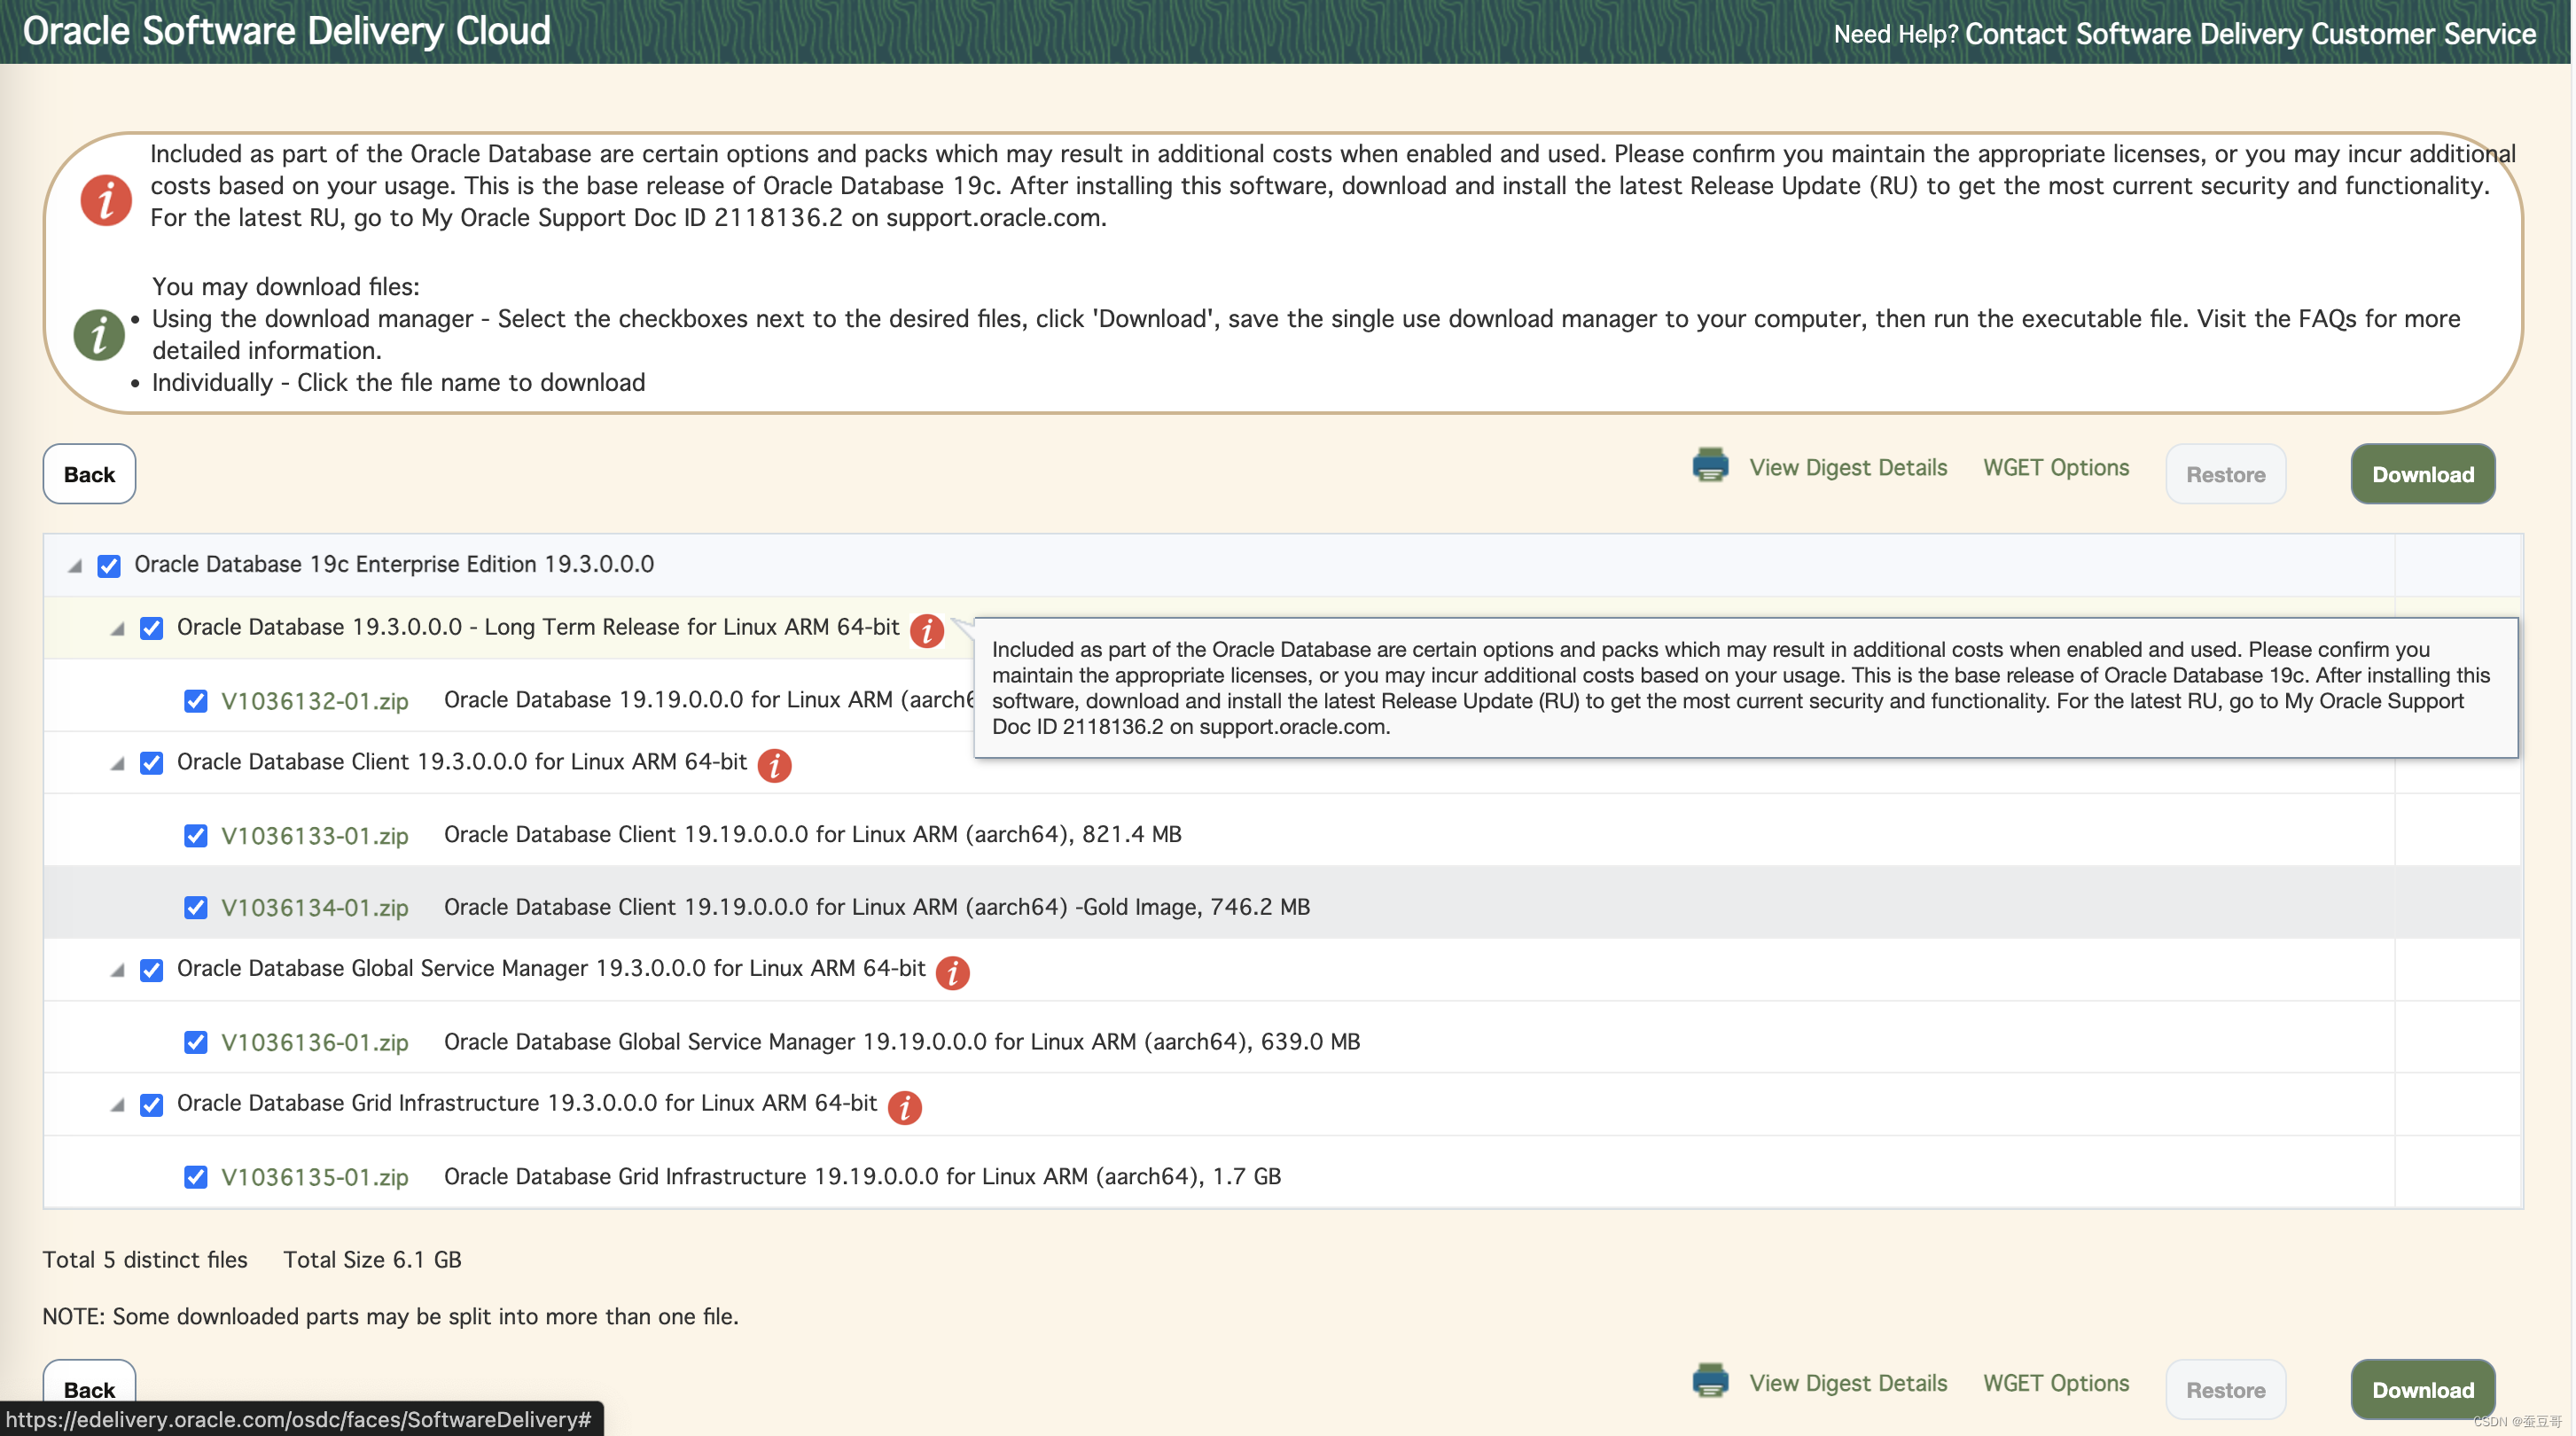Collapse the Oracle Database Client node
Screen dimensions: 2576x1436
(x=117, y=764)
